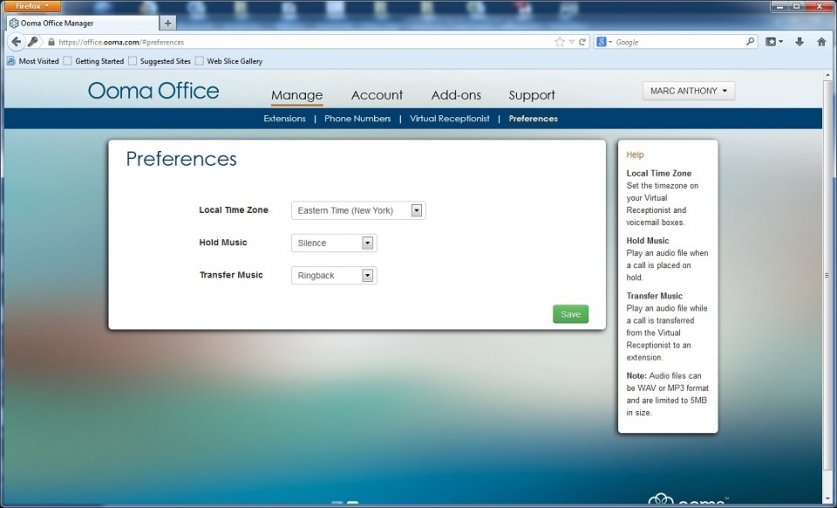The height and width of the screenshot is (508, 837).
Task: Go to home page icon
Action: (822, 42)
